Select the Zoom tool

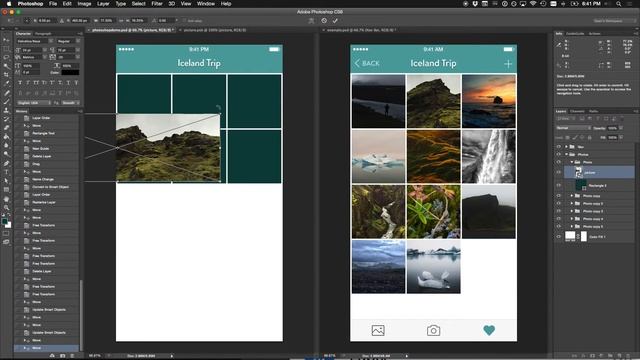pyautogui.click(x=6, y=207)
